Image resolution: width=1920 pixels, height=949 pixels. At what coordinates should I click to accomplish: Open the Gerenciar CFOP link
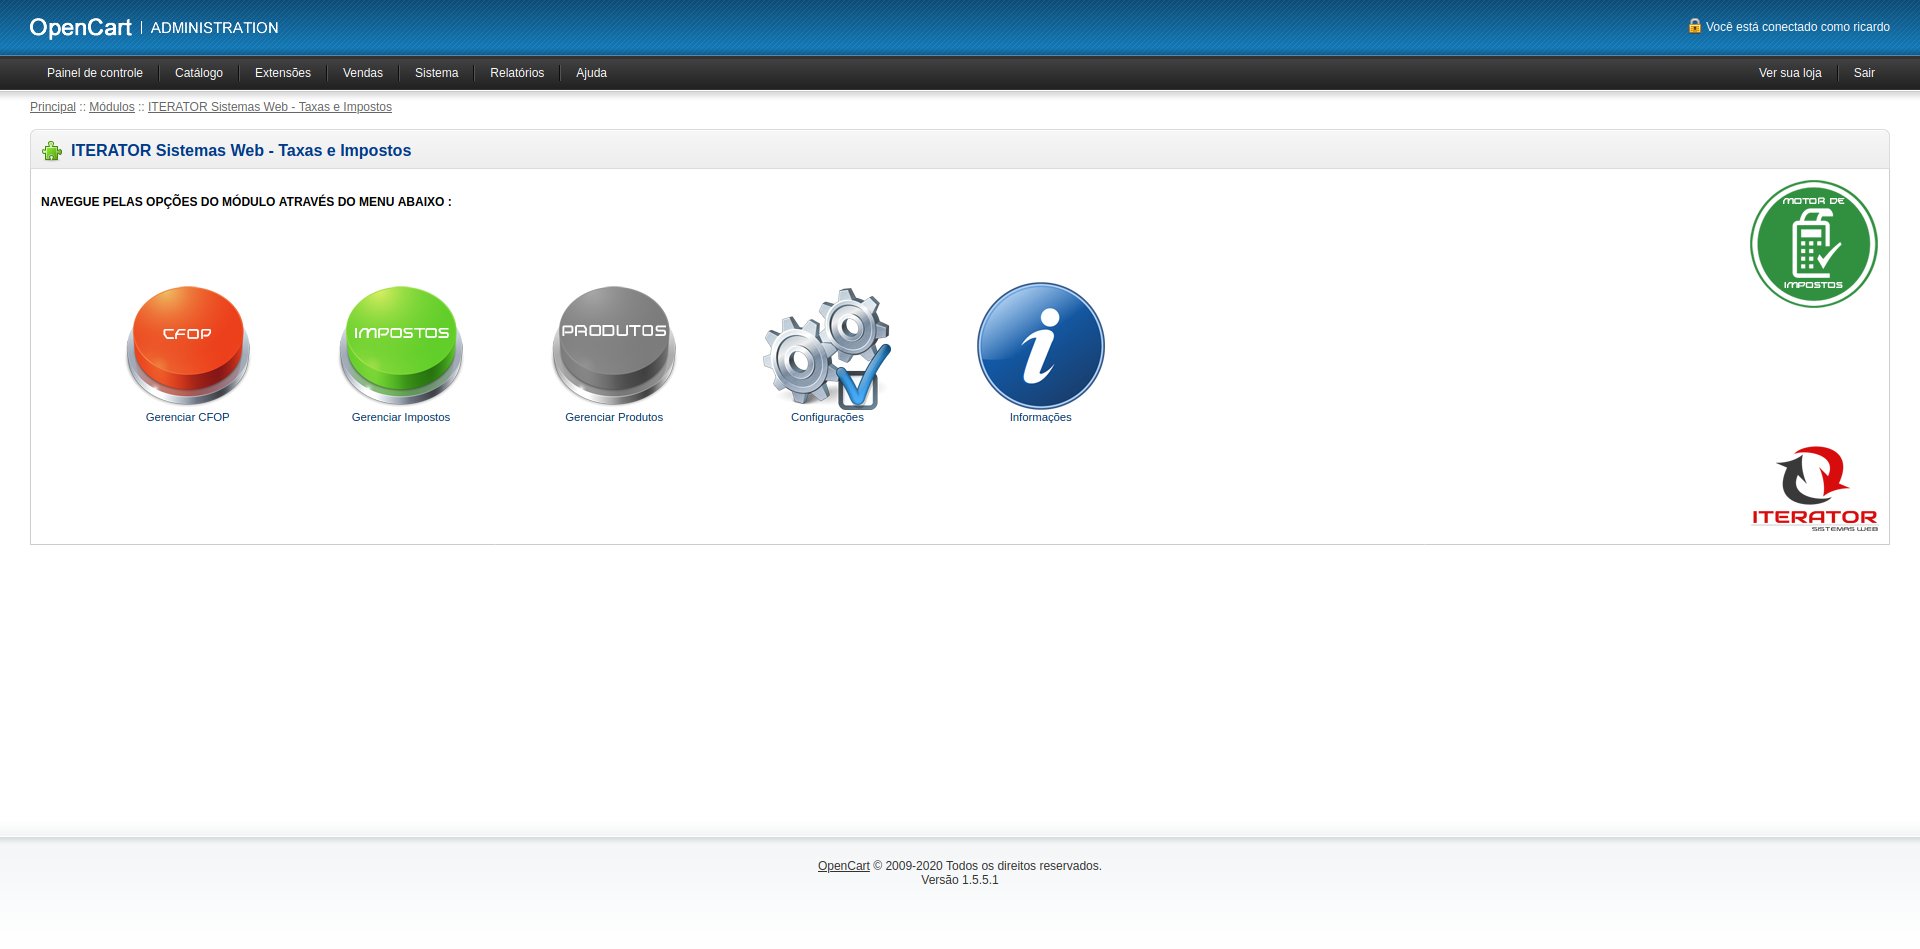[x=188, y=417]
